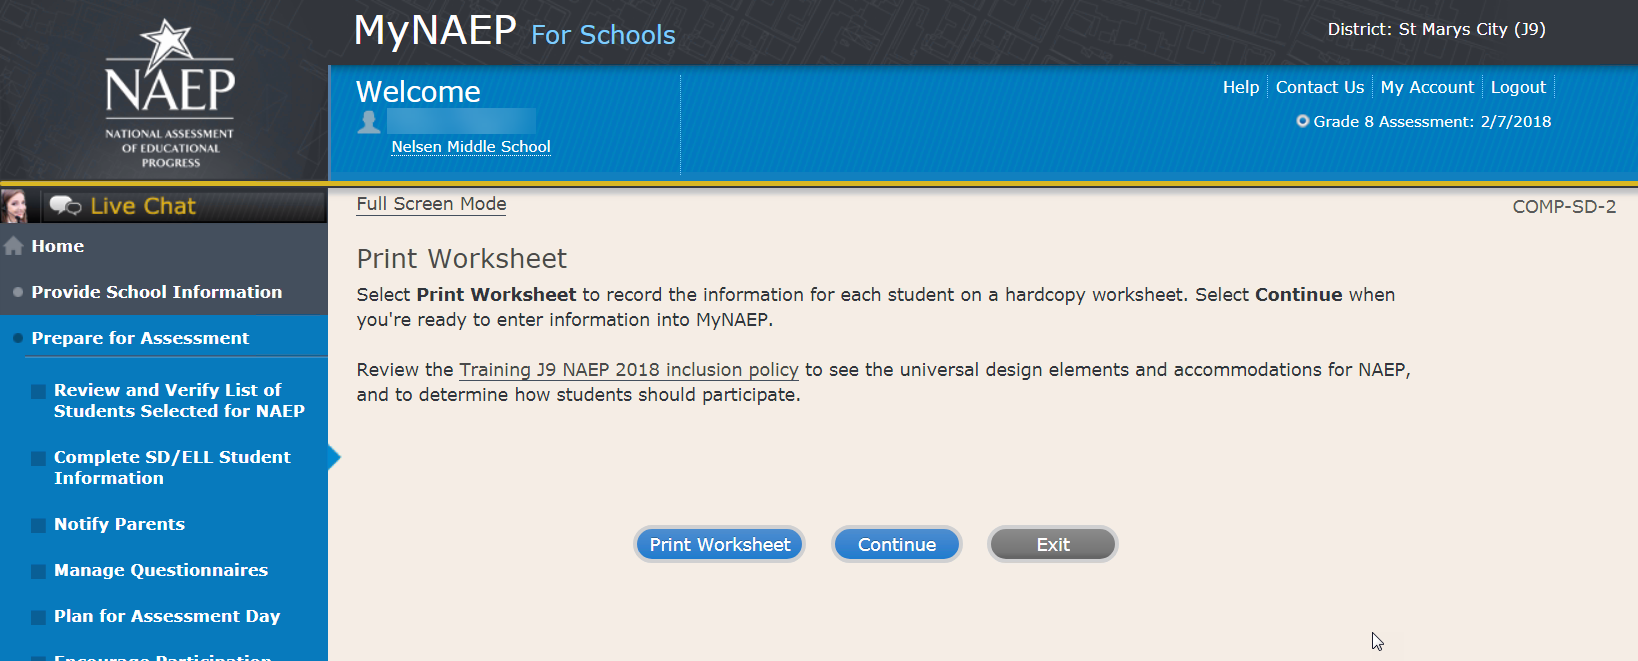Click the square icon beside Notify Parents
The height and width of the screenshot is (661, 1638).
(38, 525)
